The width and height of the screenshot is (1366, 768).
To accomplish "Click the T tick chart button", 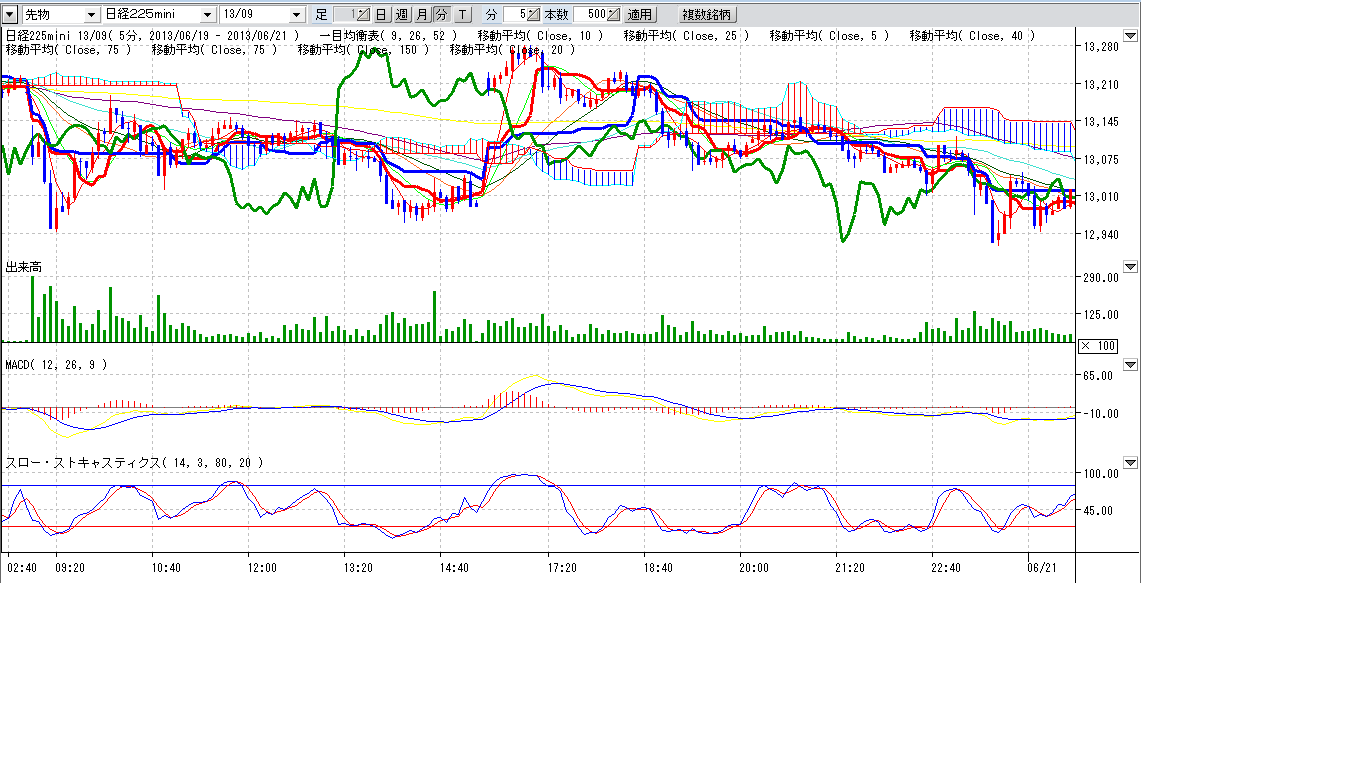I will (x=462, y=15).
